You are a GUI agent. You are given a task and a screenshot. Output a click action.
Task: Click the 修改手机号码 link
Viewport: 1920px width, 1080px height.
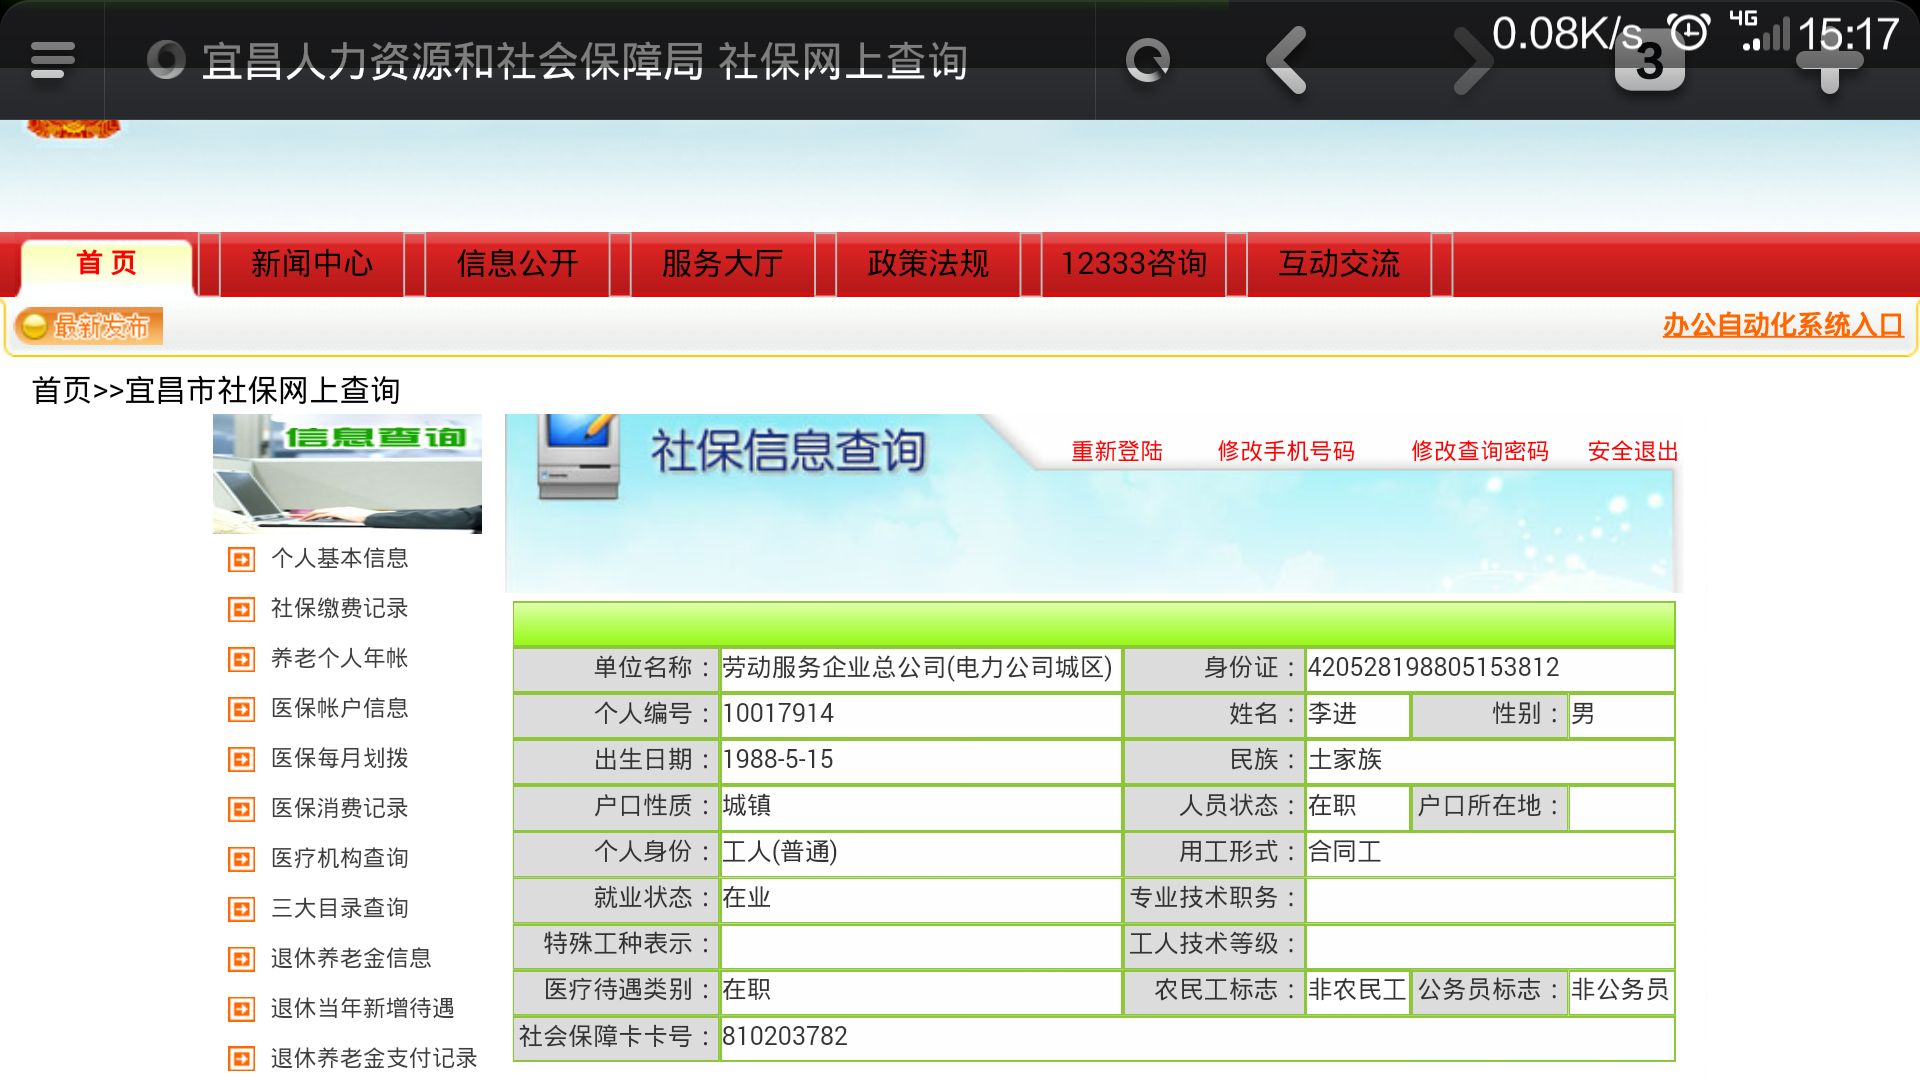1286,451
